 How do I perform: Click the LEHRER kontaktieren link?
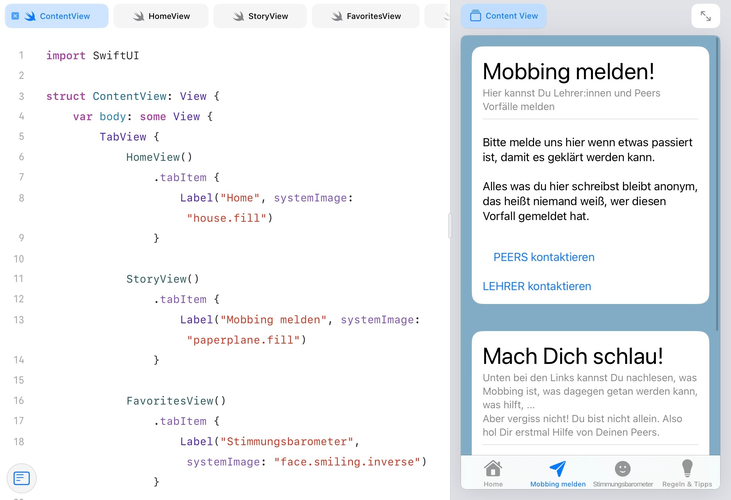(x=537, y=286)
